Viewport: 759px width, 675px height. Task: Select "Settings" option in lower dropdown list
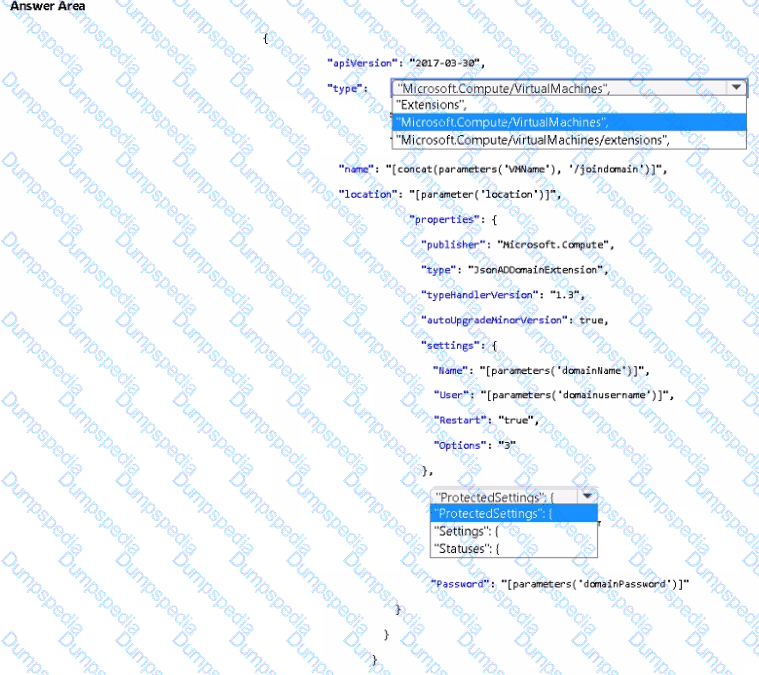tap(468, 531)
